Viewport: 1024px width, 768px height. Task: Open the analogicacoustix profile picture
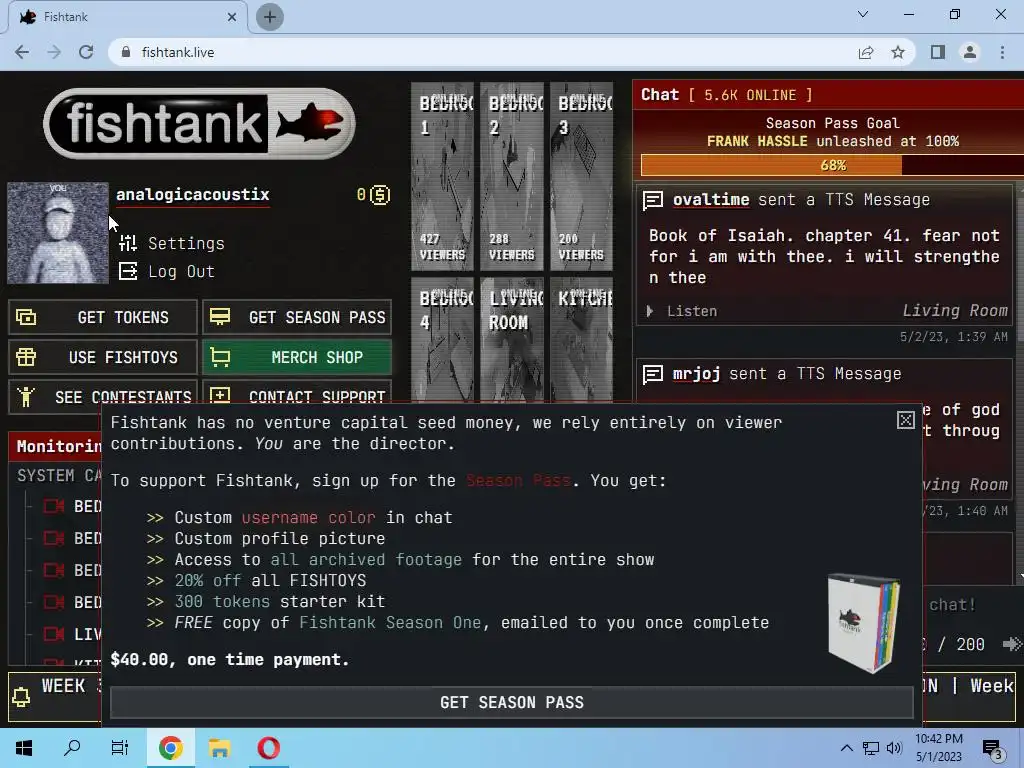pos(57,232)
